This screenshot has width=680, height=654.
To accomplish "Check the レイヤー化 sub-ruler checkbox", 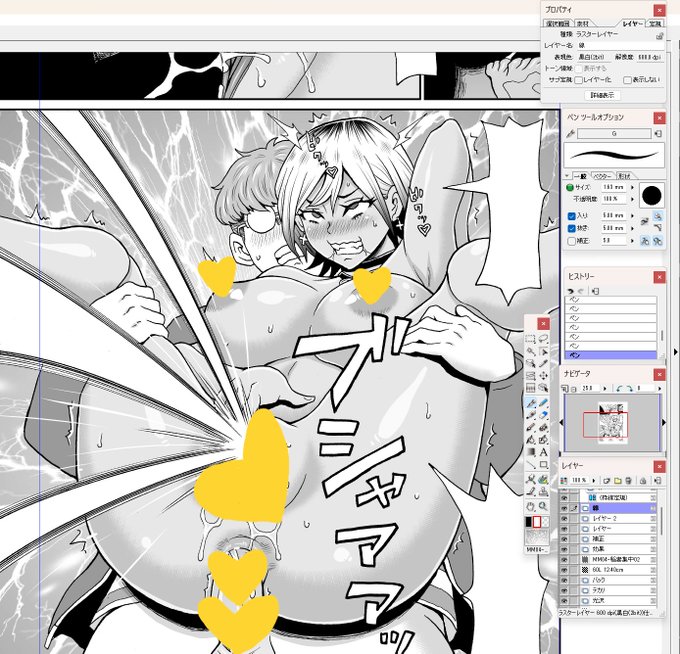I will pos(579,80).
